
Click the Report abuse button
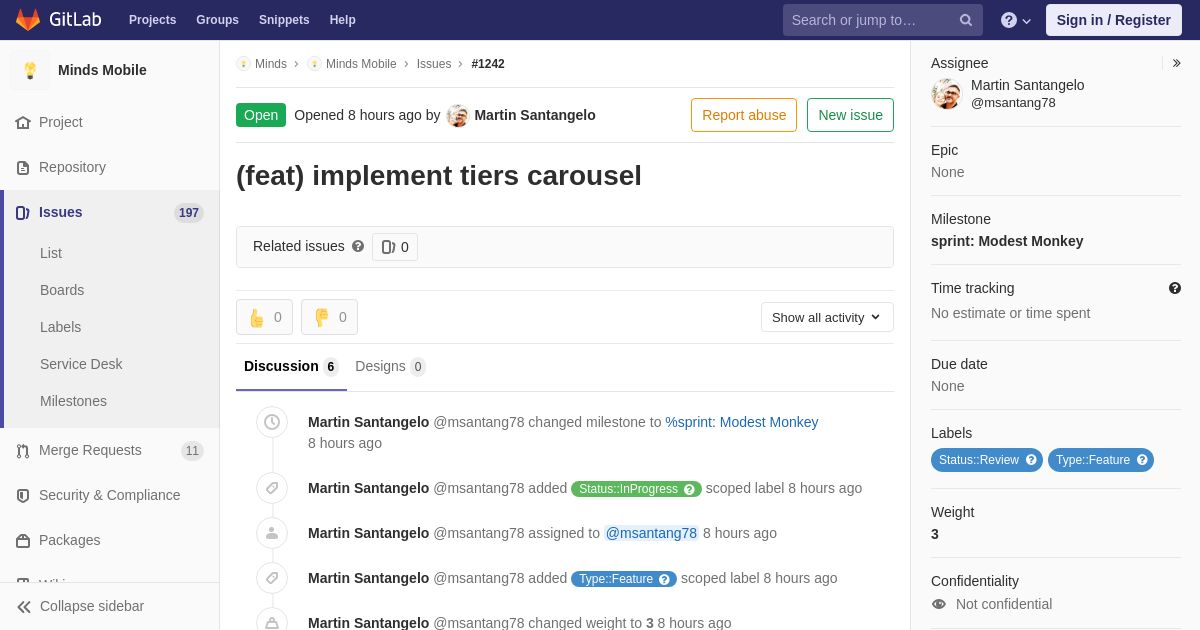[744, 115]
